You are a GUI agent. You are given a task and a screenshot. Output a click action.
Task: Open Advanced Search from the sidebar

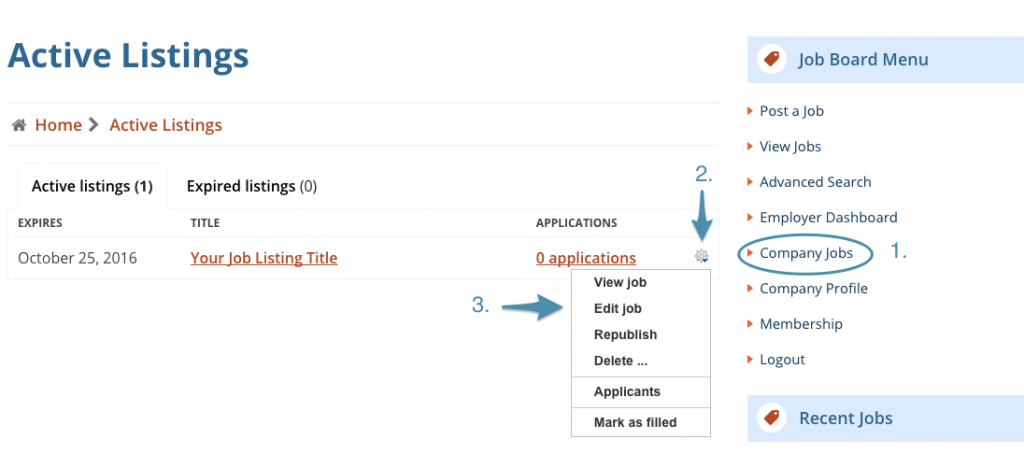pos(815,182)
